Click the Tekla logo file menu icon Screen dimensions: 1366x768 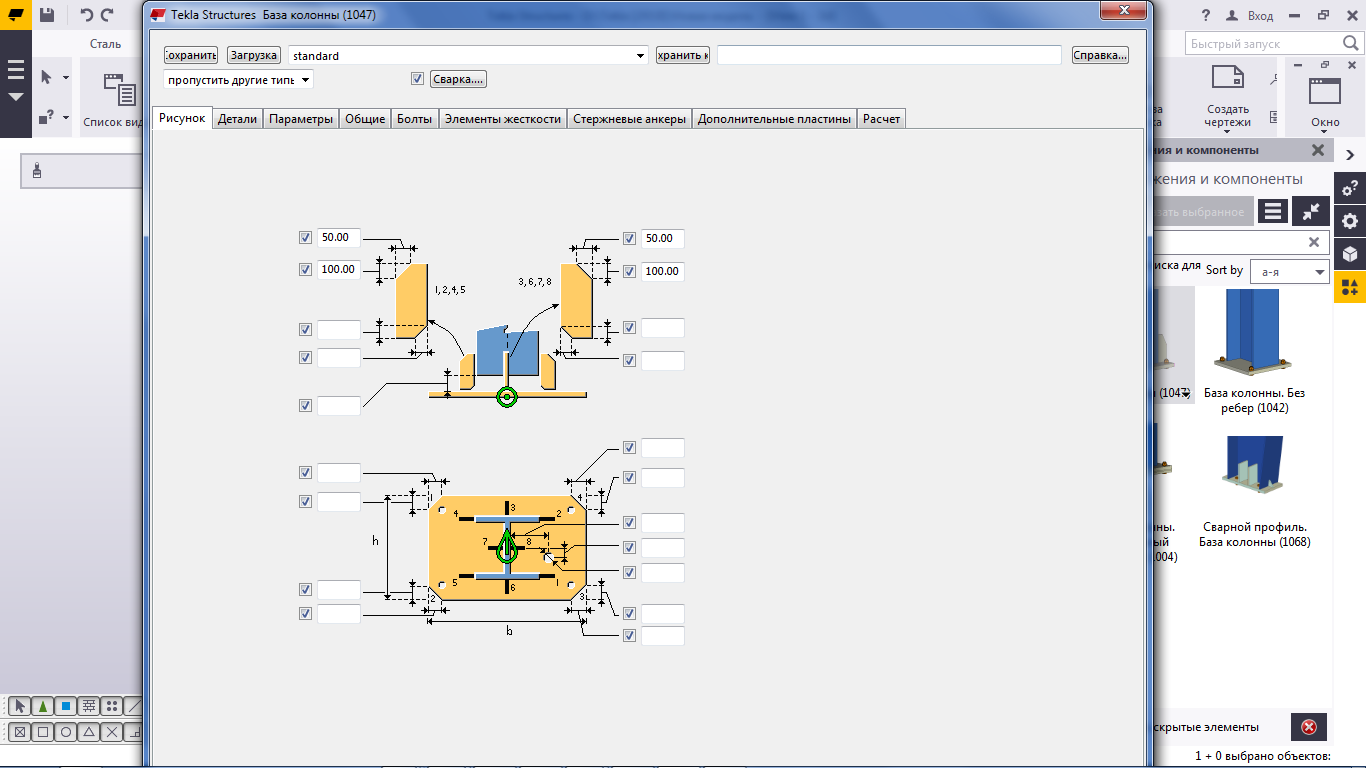(15, 15)
